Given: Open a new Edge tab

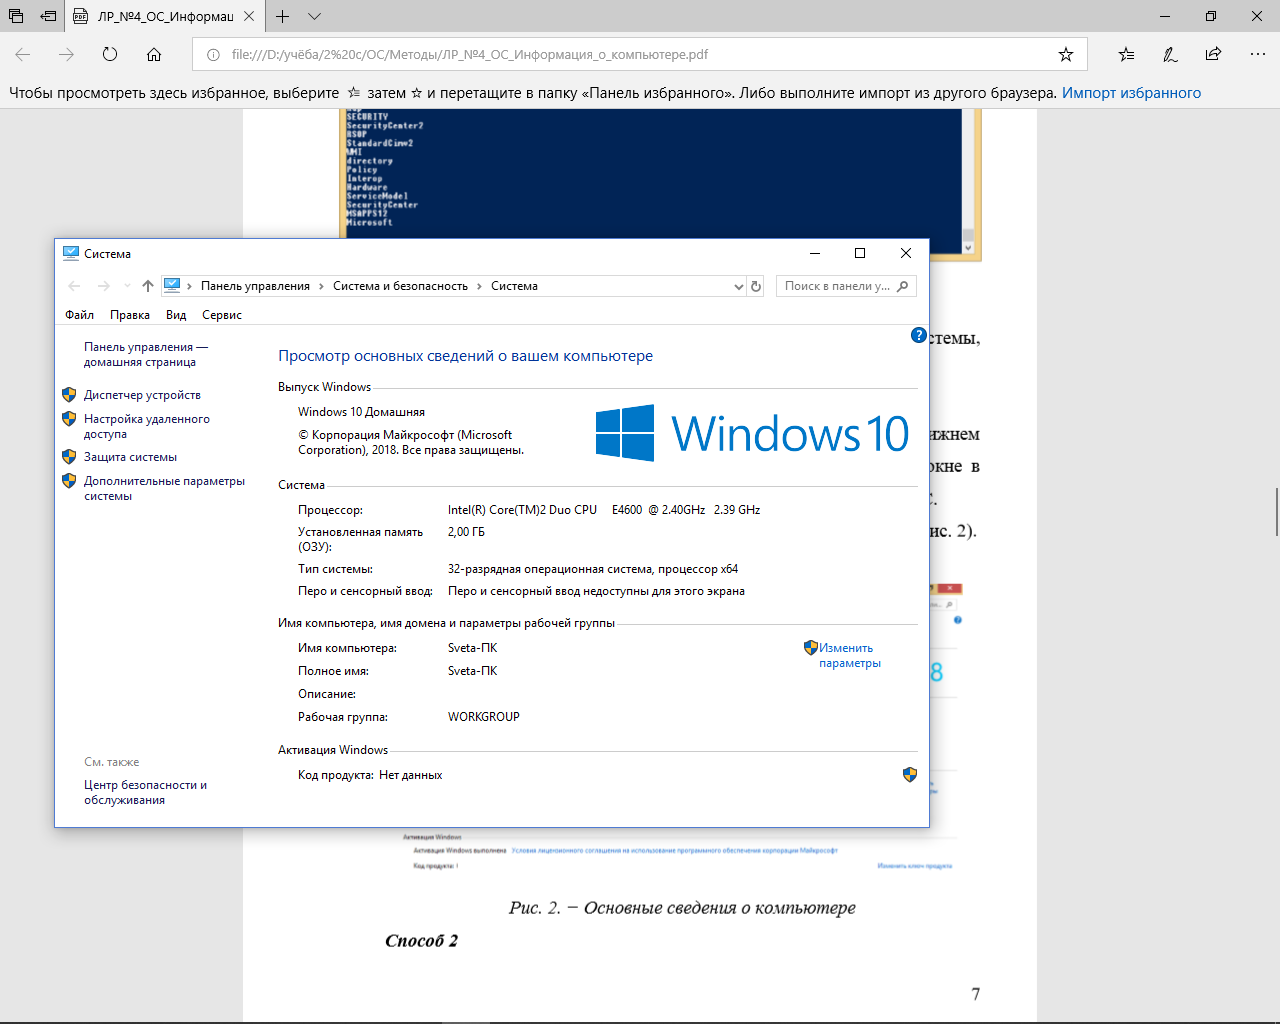Looking at the screenshot, I should point(283,16).
